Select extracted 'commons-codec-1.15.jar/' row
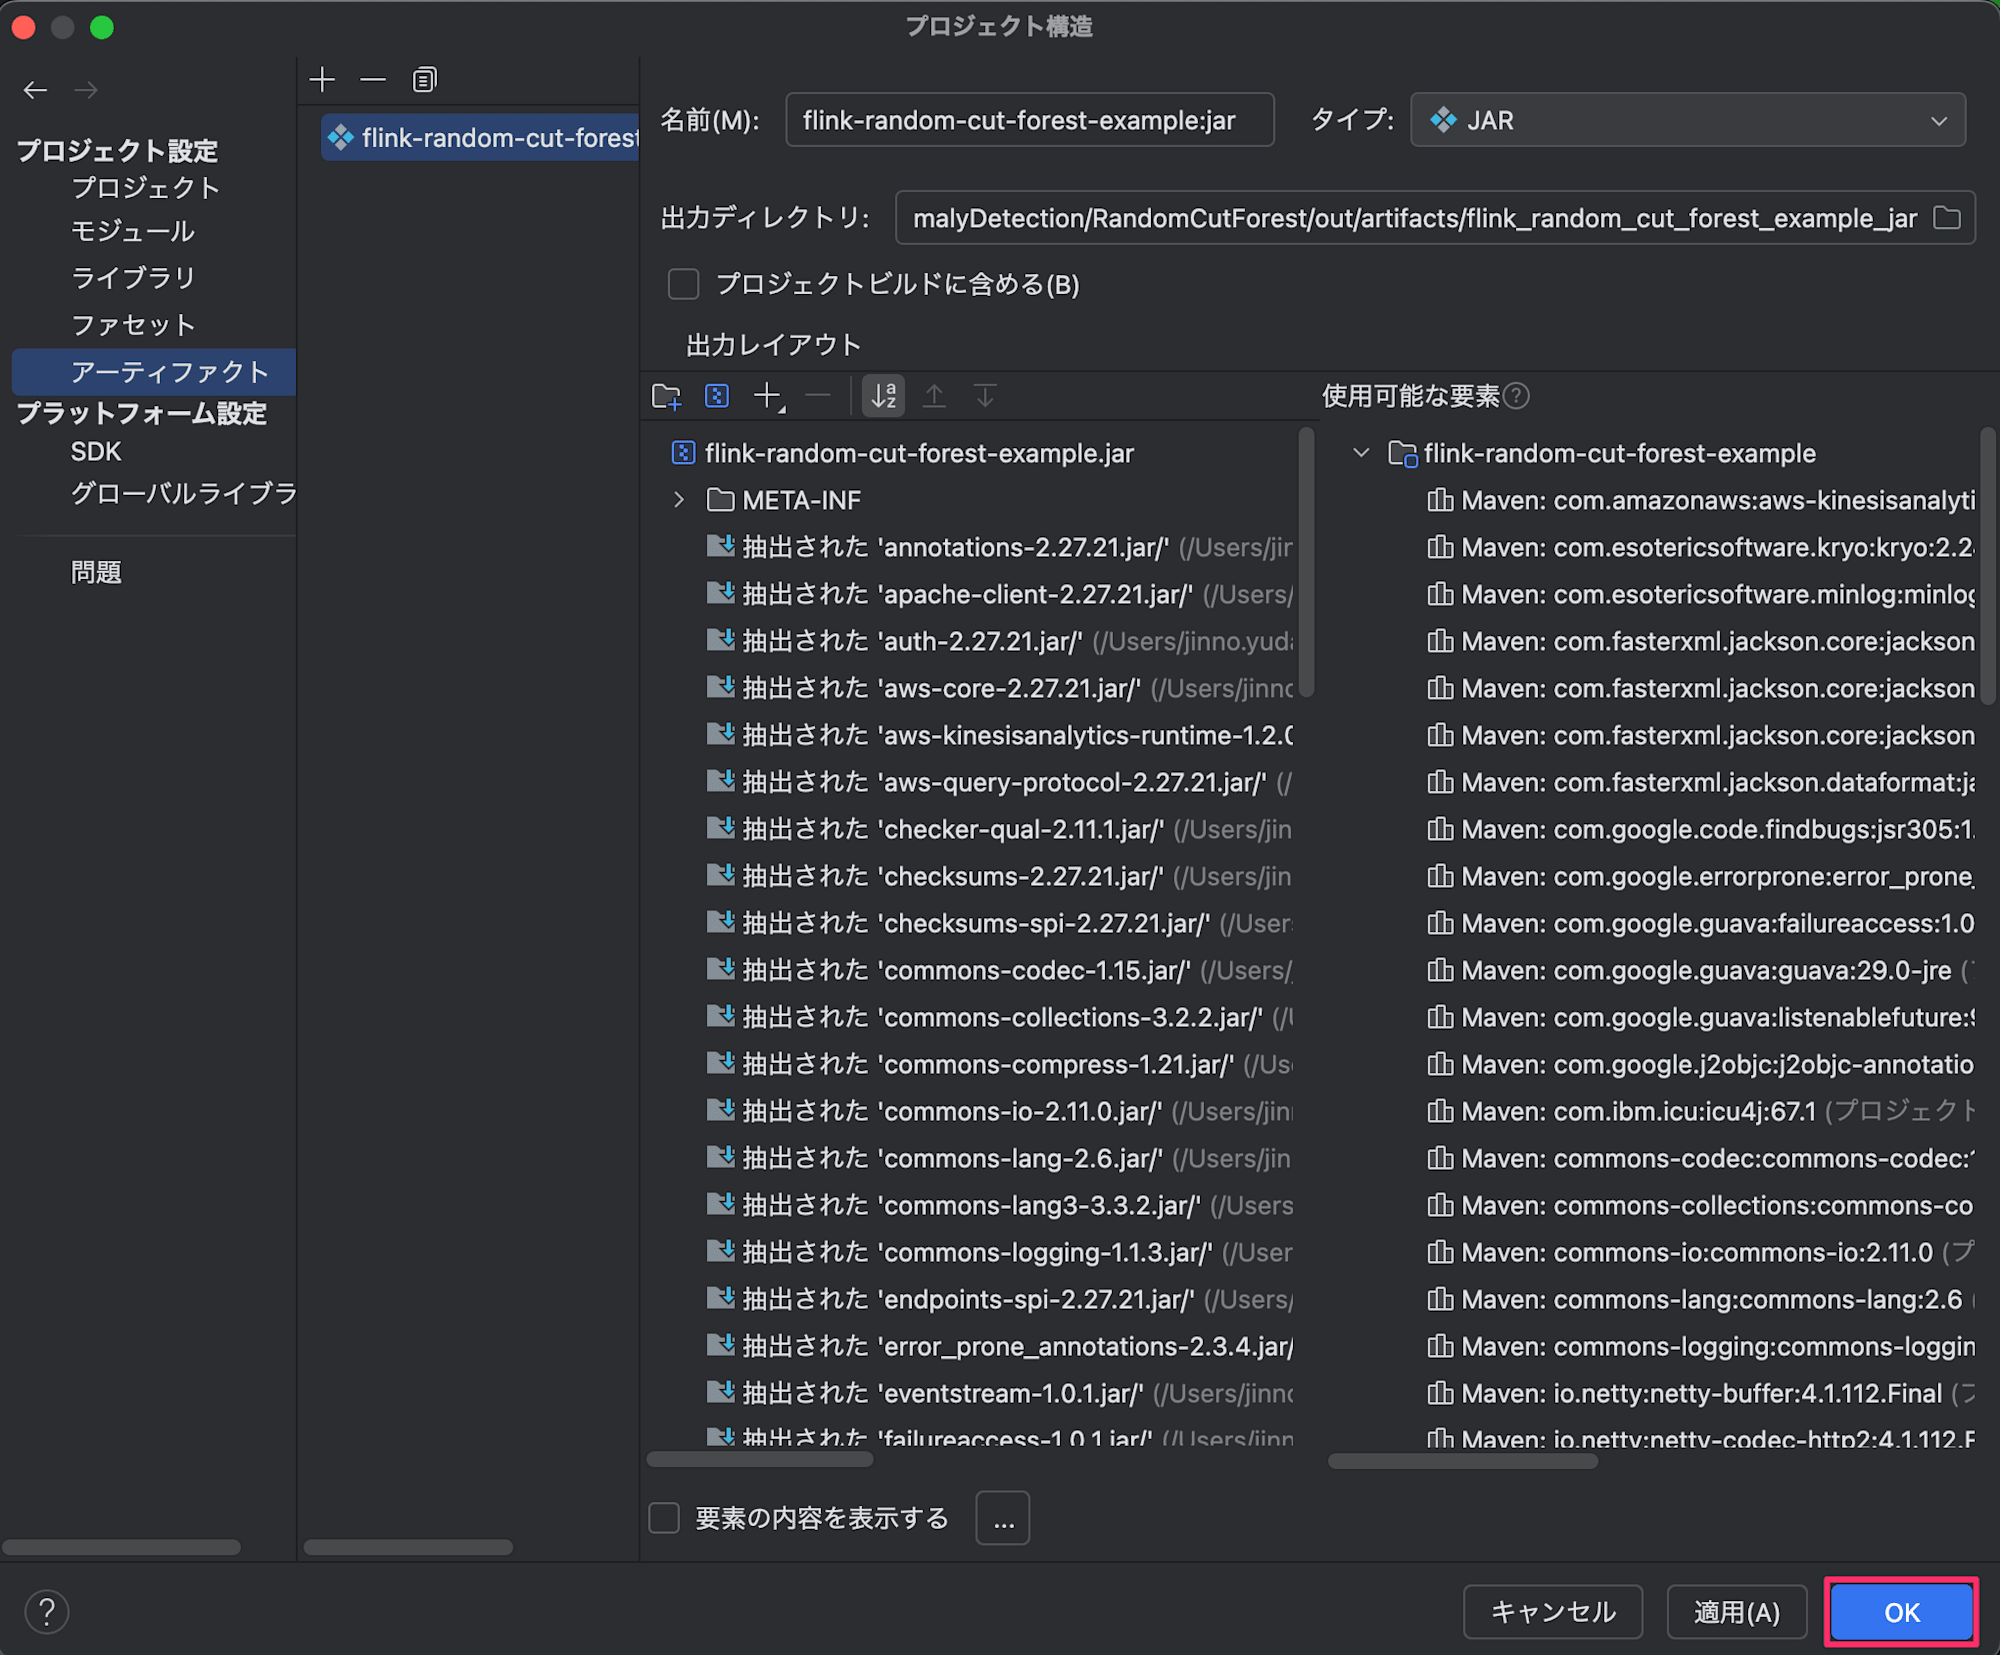Image resolution: width=2000 pixels, height=1655 pixels. [x=998, y=970]
